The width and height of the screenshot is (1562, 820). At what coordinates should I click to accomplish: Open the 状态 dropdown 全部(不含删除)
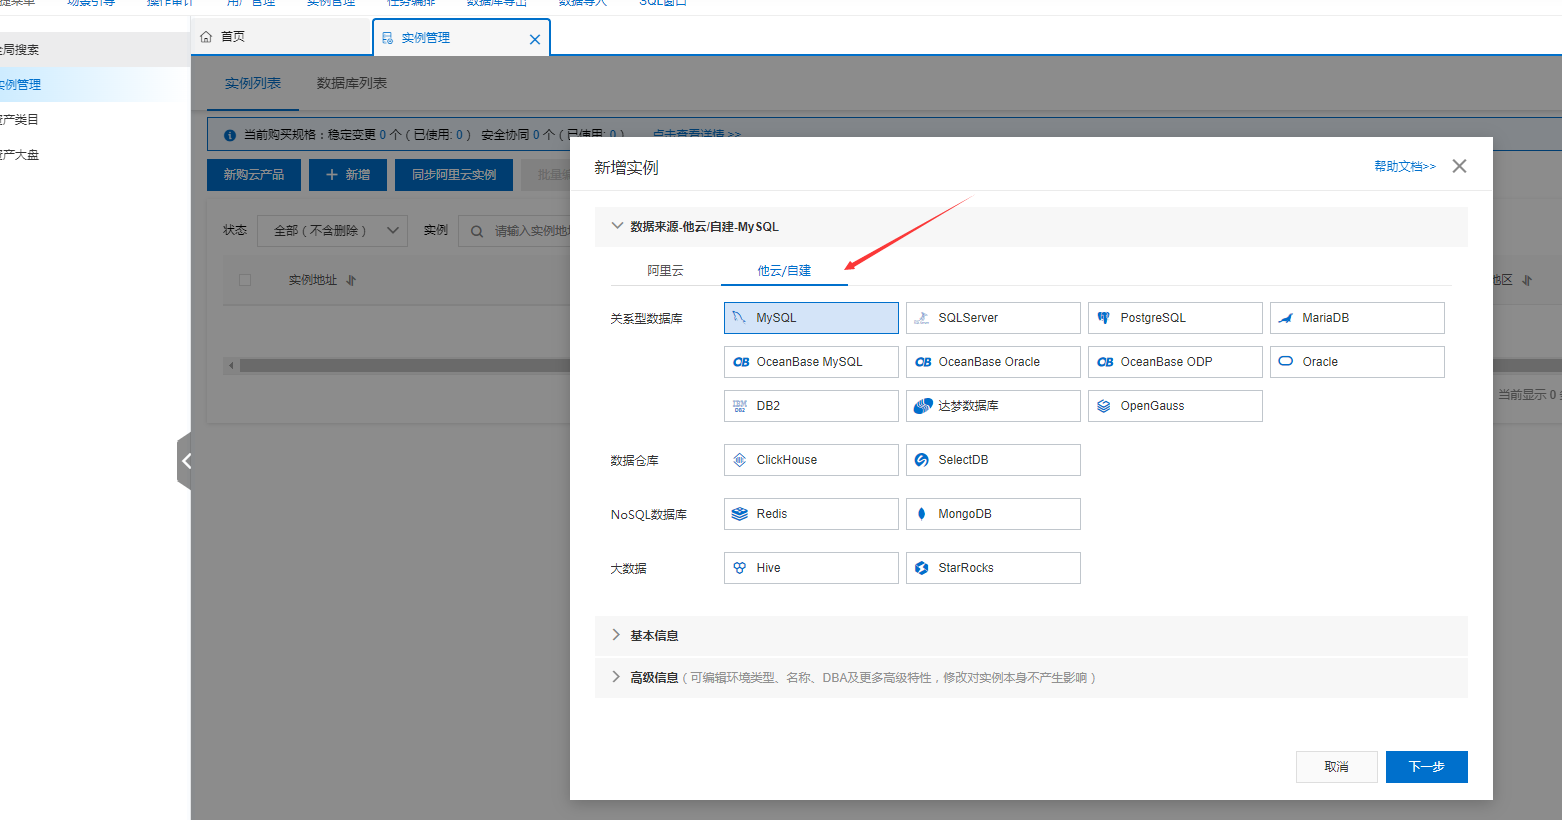332,231
